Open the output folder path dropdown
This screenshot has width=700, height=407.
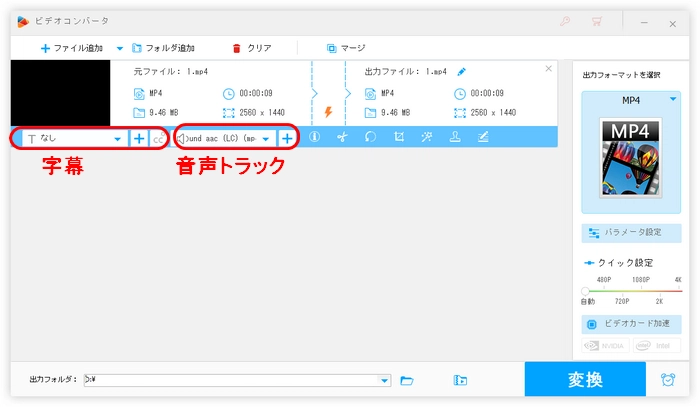point(385,380)
